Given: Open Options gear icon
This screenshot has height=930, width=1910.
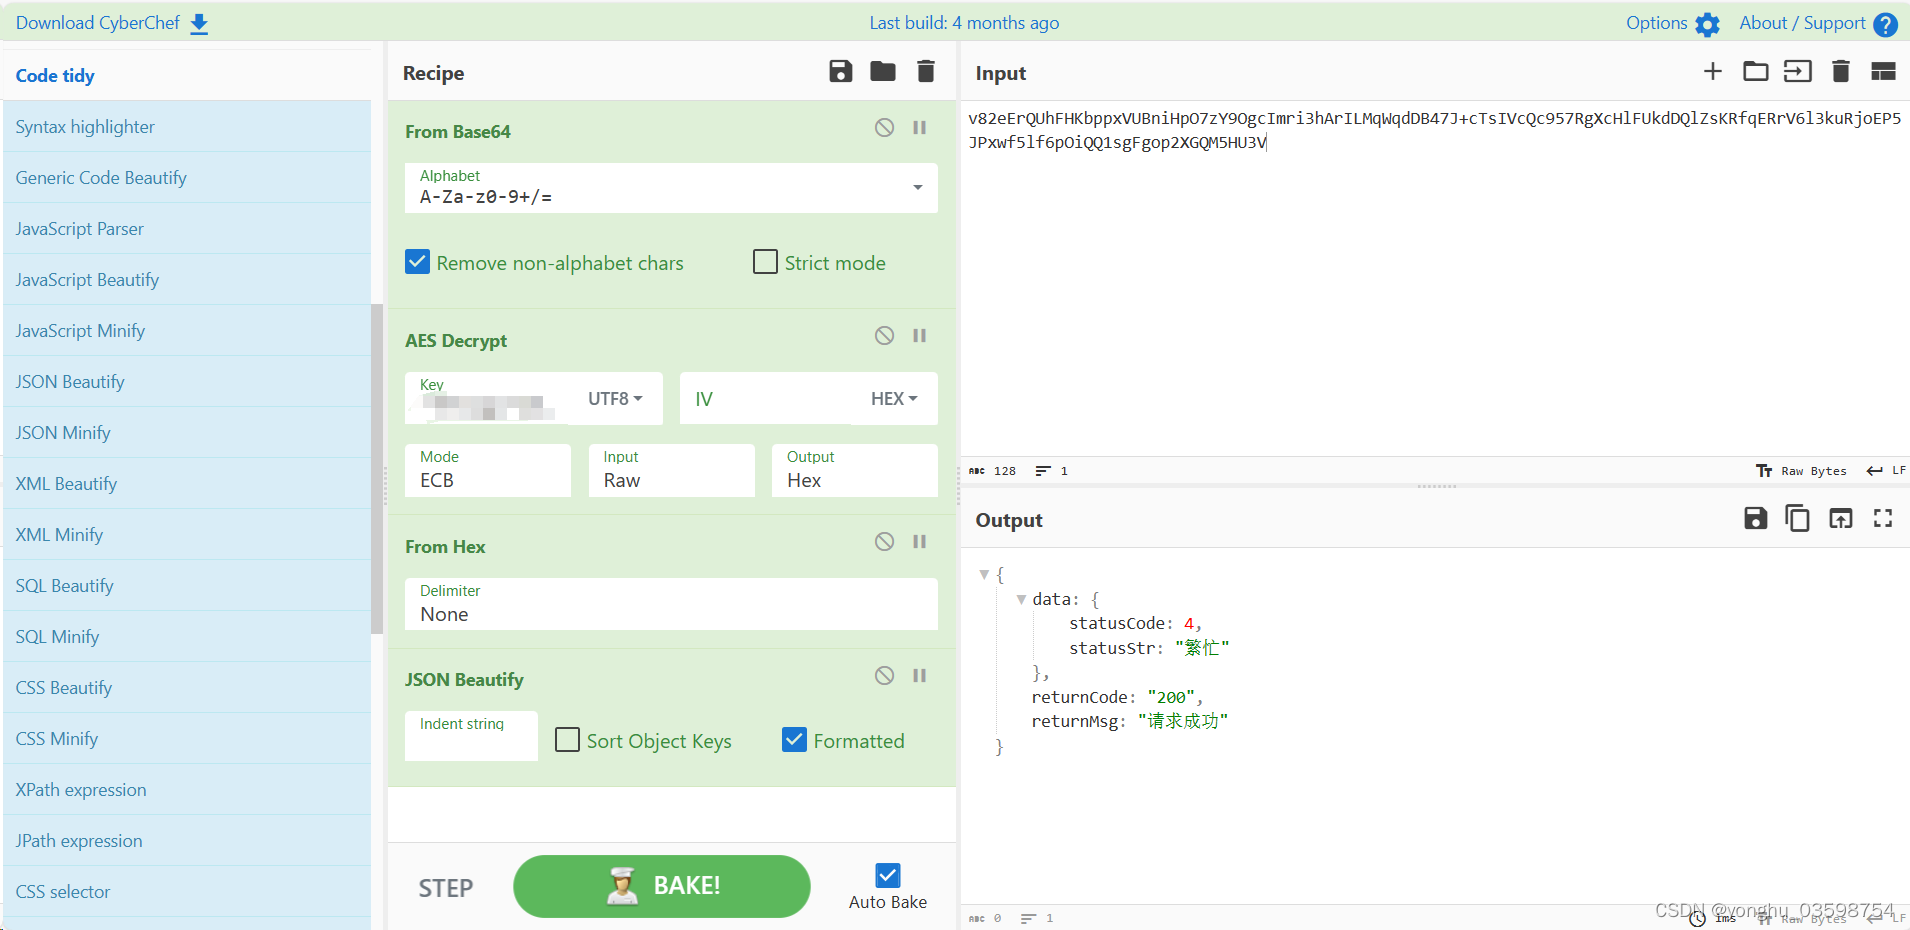Looking at the screenshot, I should 1708,25.
